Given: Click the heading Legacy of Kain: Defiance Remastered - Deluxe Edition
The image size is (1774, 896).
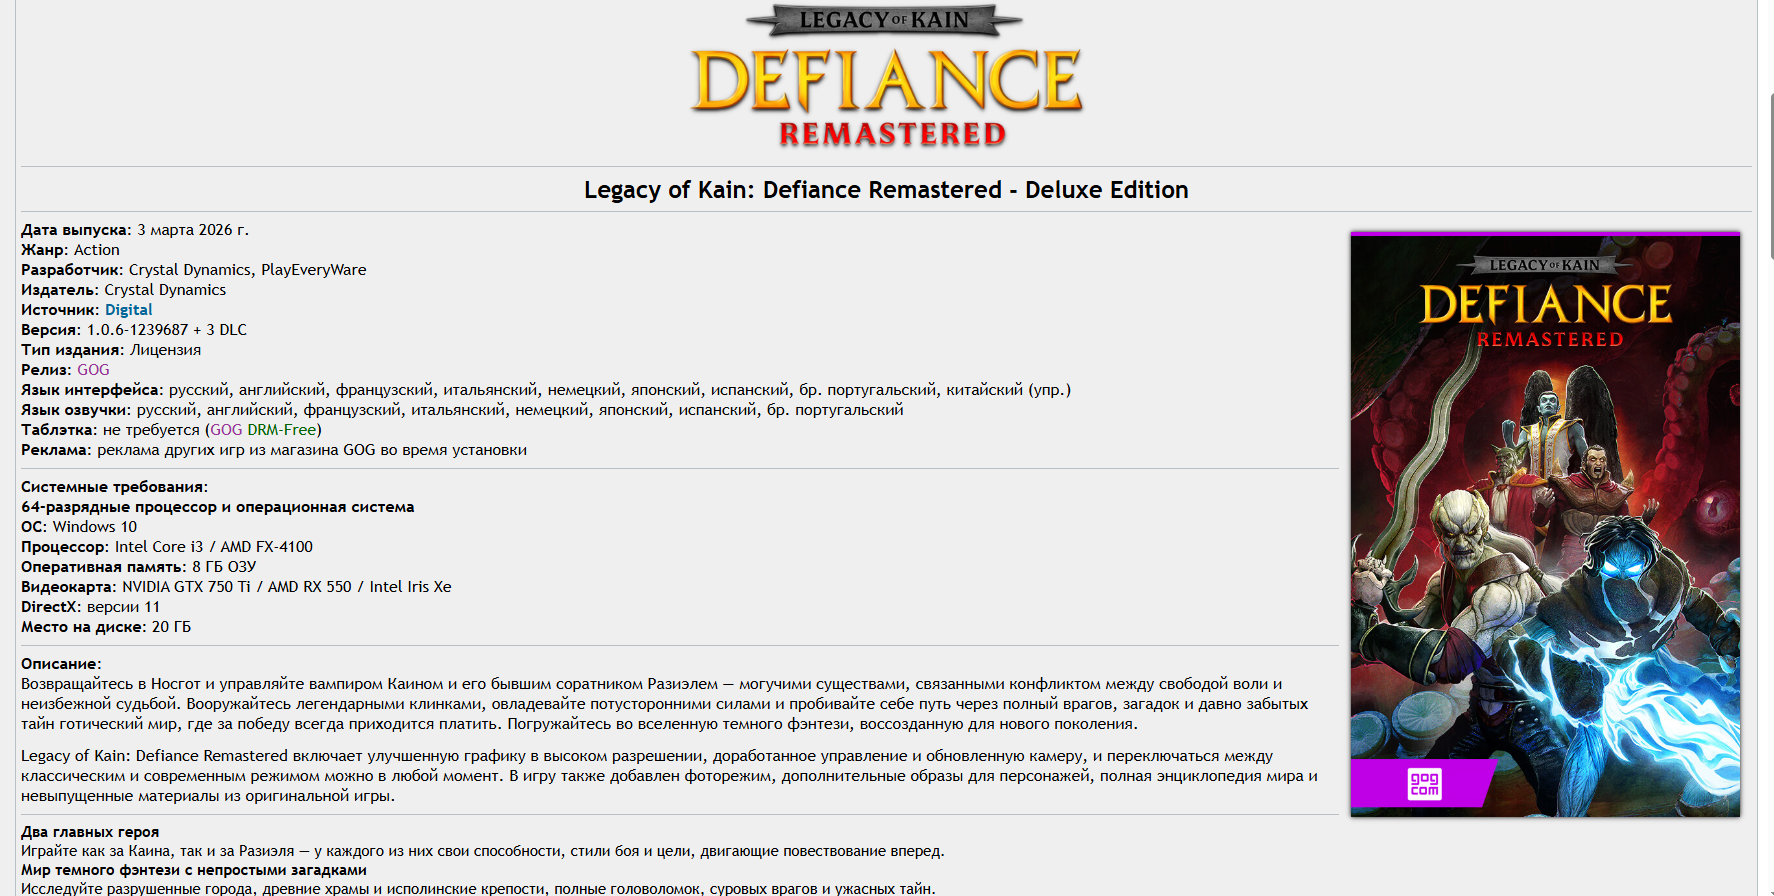Looking at the screenshot, I should [x=886, y=190].
